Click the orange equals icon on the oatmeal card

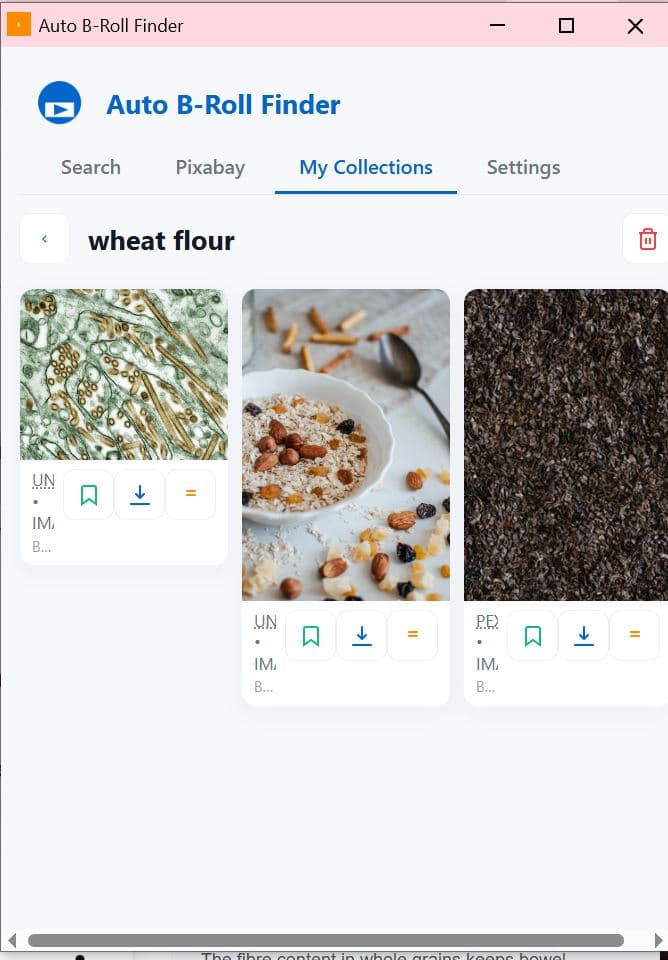413,636
